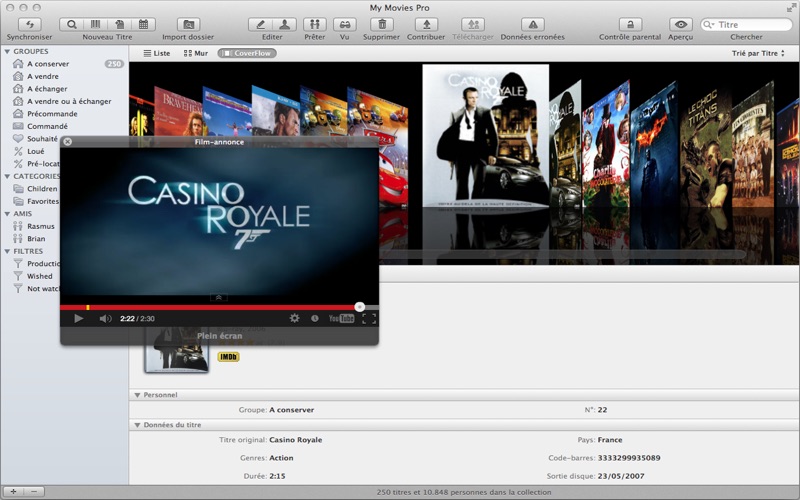The width and height of the screenshot is (800, 500).
Task: Click the pencil Editer icon
Action: point(260,24)
